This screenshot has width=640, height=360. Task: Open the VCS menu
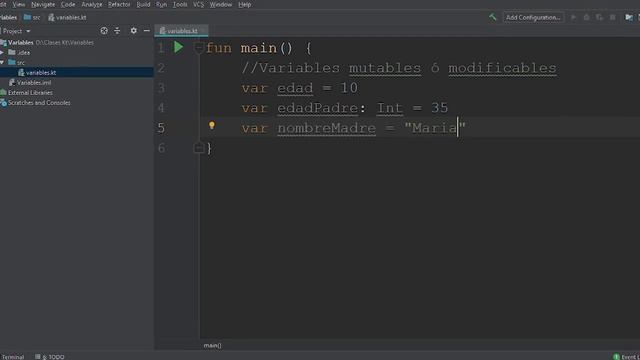point(198,4)
